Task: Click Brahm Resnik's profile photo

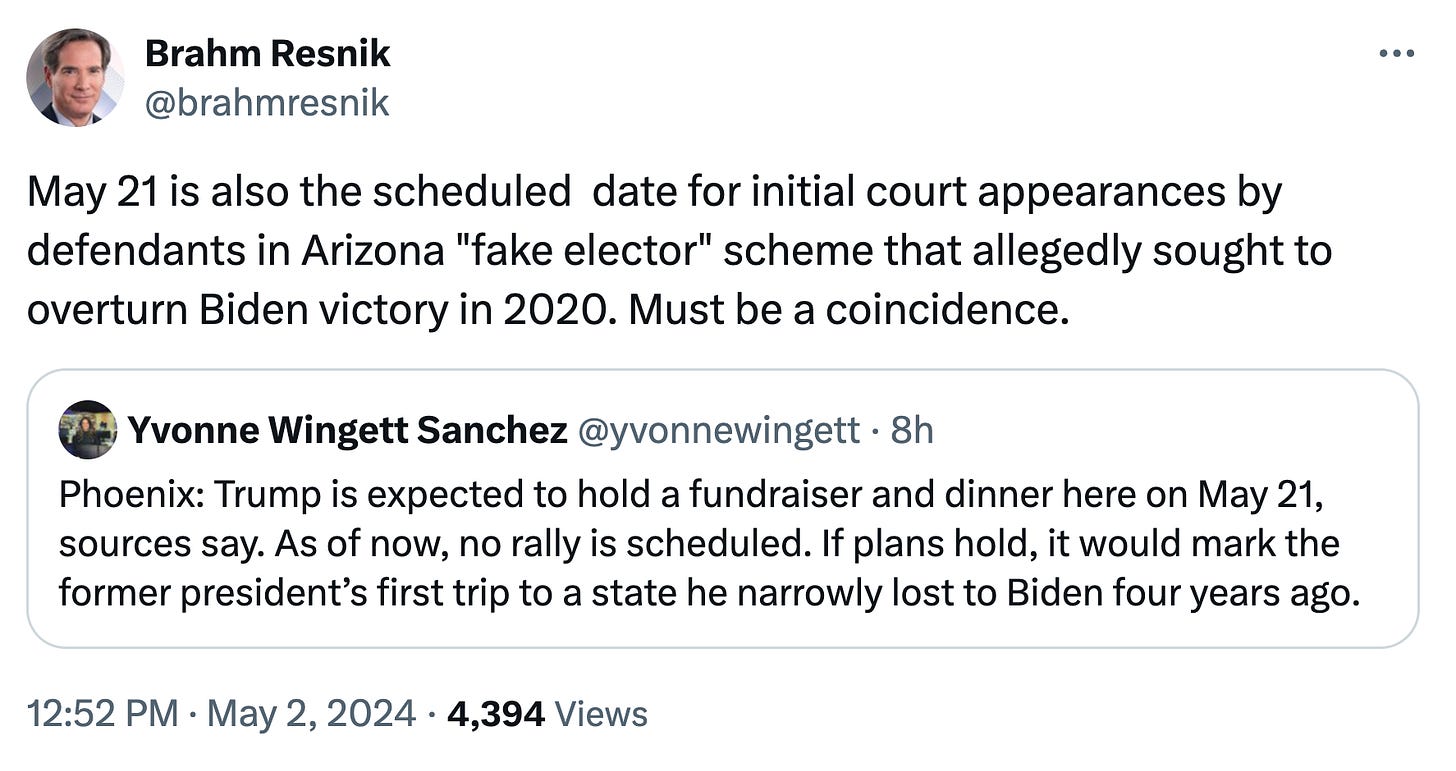Action: [x=75, y=77]
